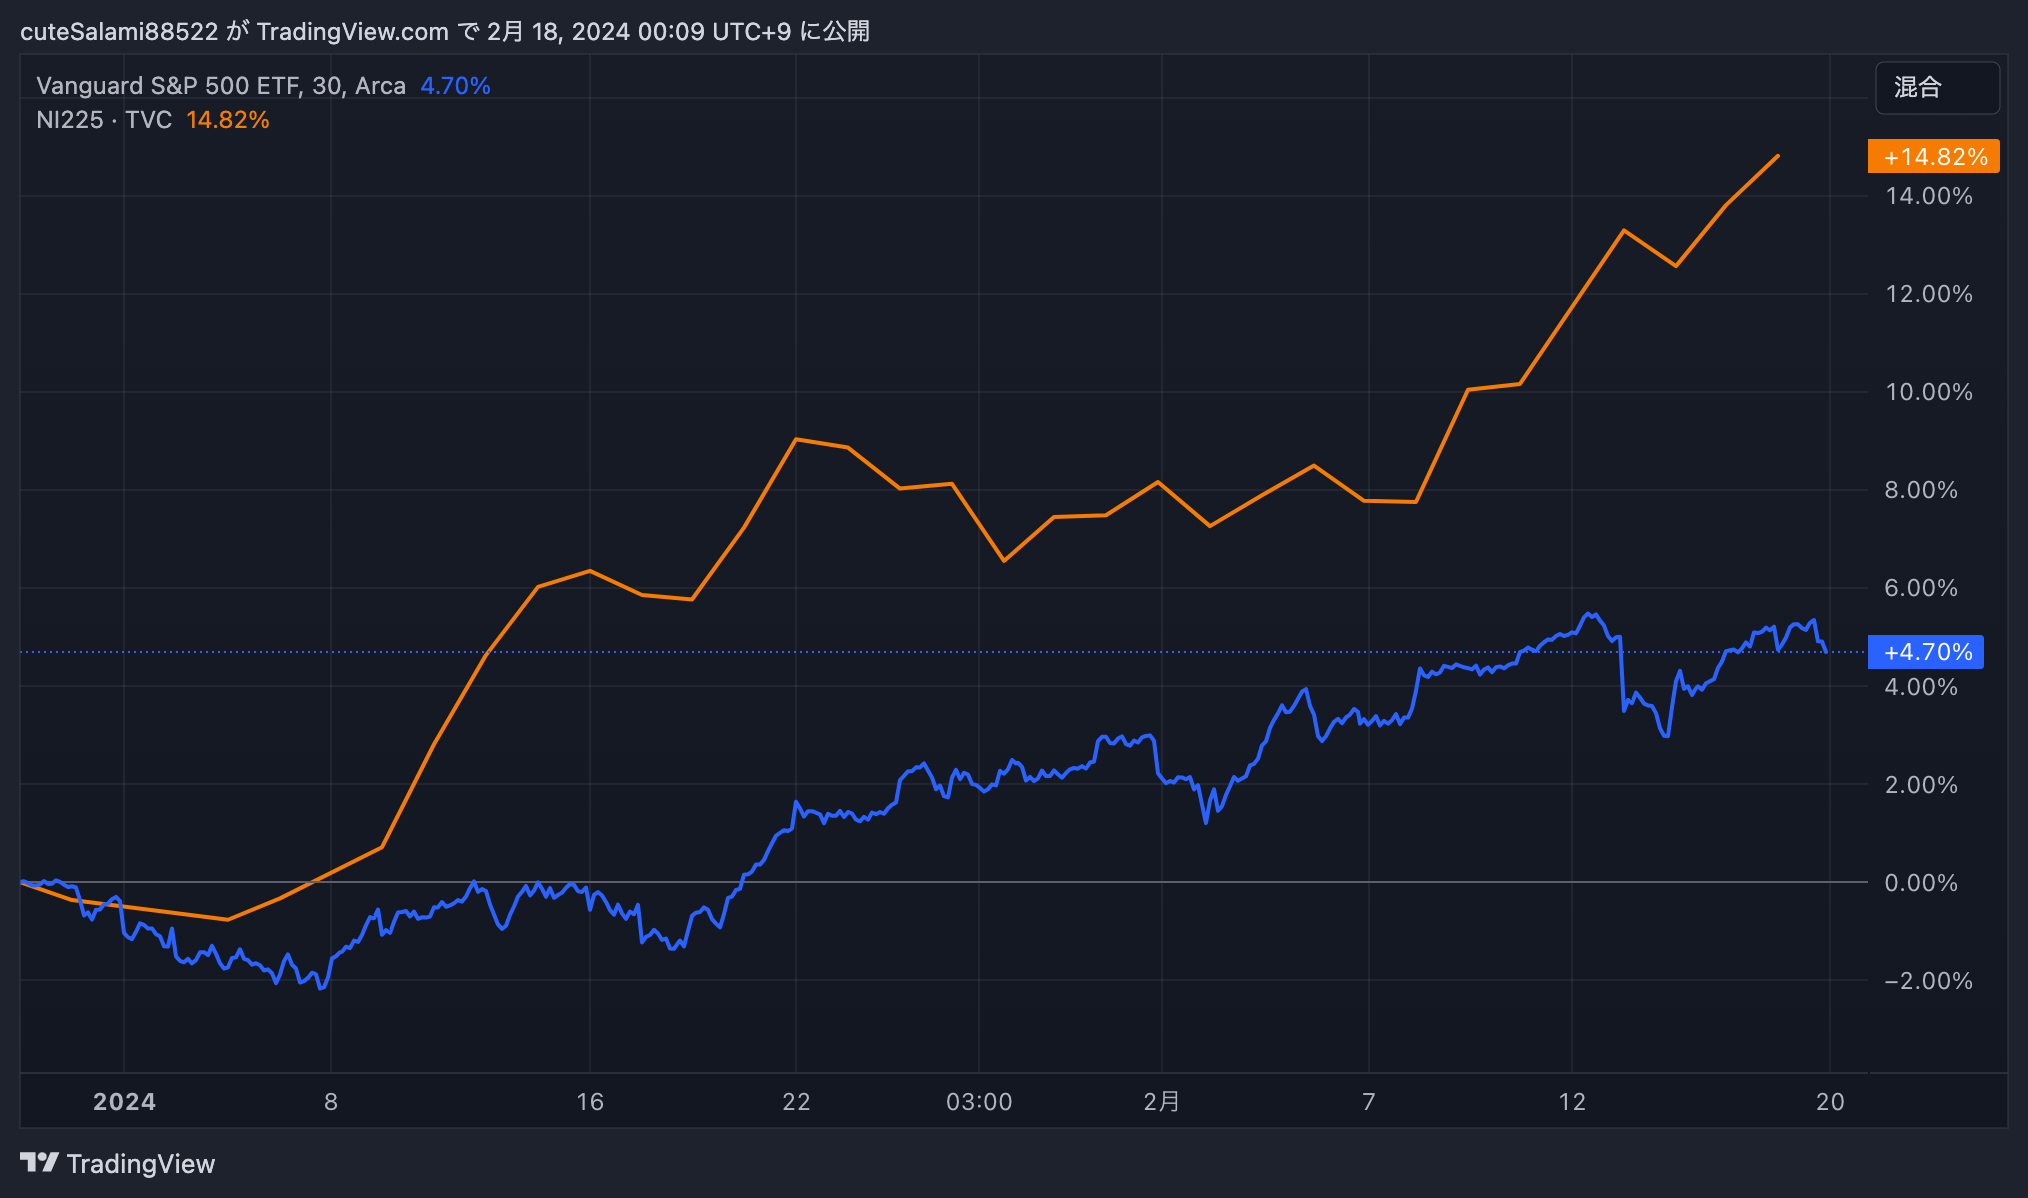Click the −2.00% label on price axis
This screenshot has width=2028, height=1198.
point(1928,981)
